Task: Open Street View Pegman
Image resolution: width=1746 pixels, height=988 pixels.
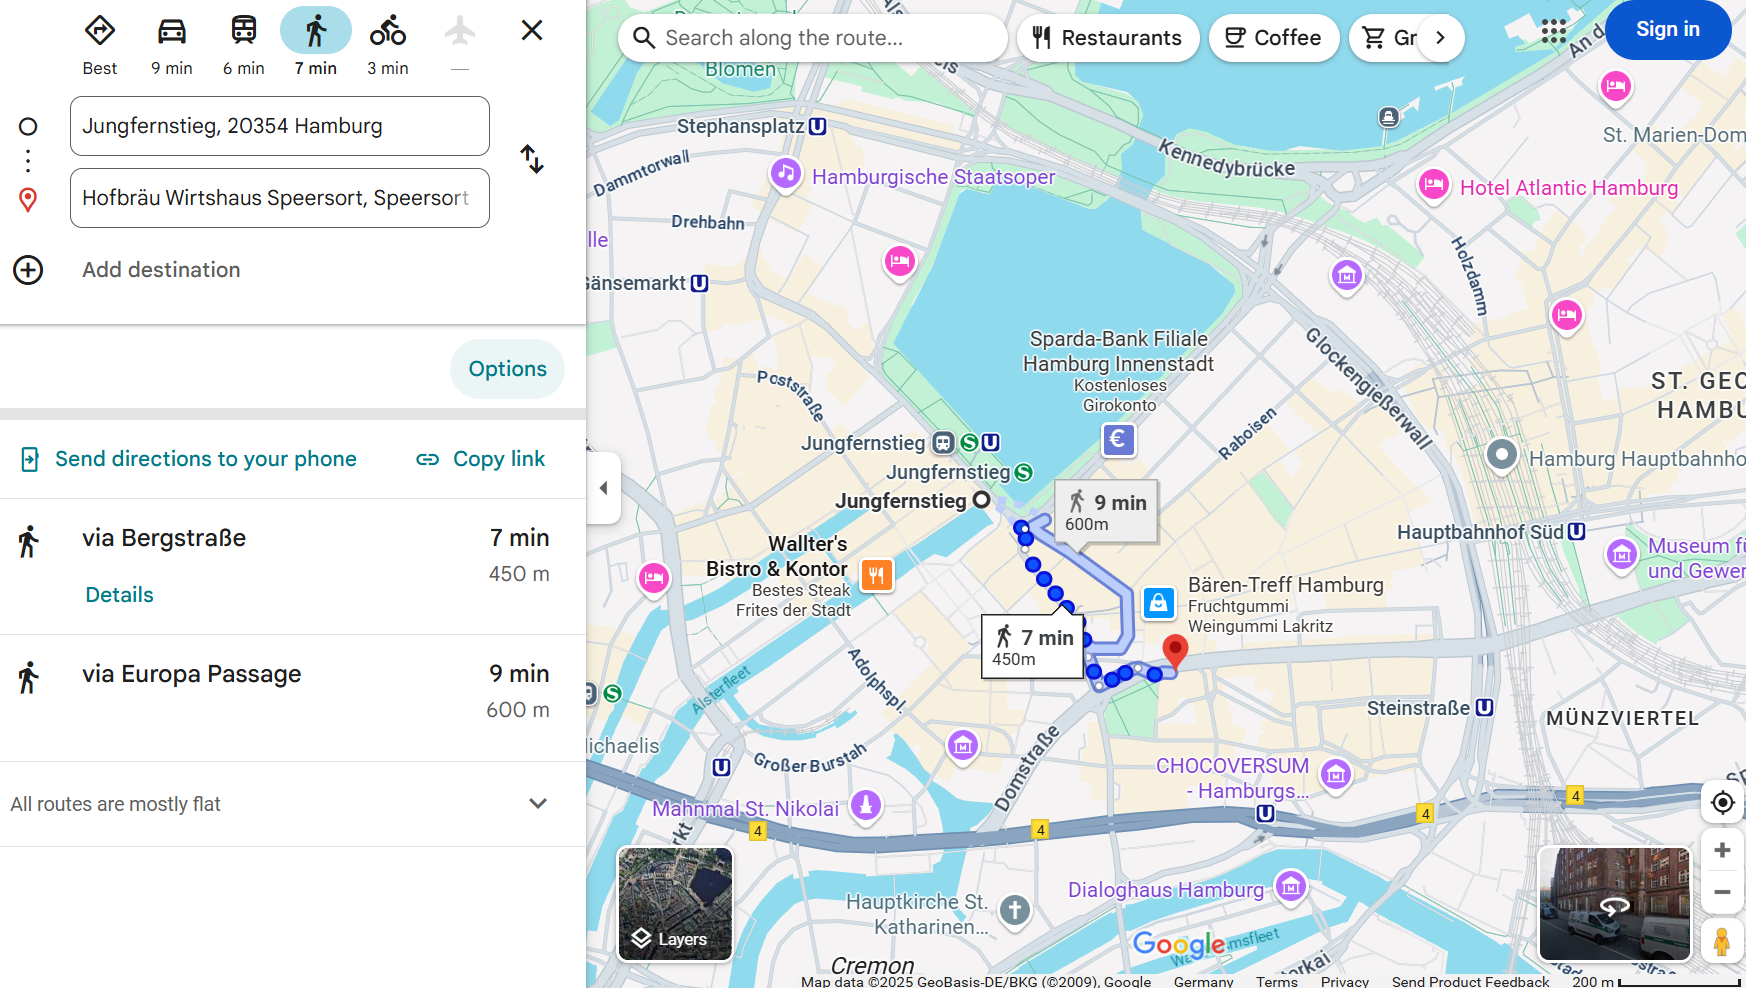Action: (1722, 942)
